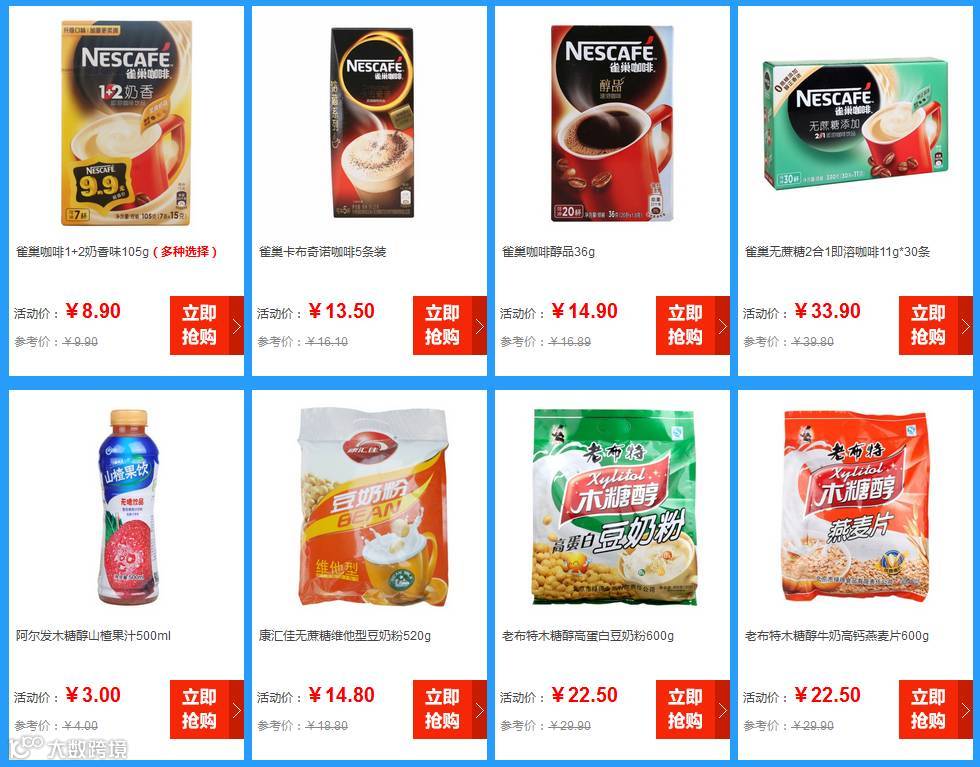The height and width of the screenshot is (767, 980).
Task: Click 立即抢购 for the ¥14.80 soy milk powder
Action: [x=450, y=709]
